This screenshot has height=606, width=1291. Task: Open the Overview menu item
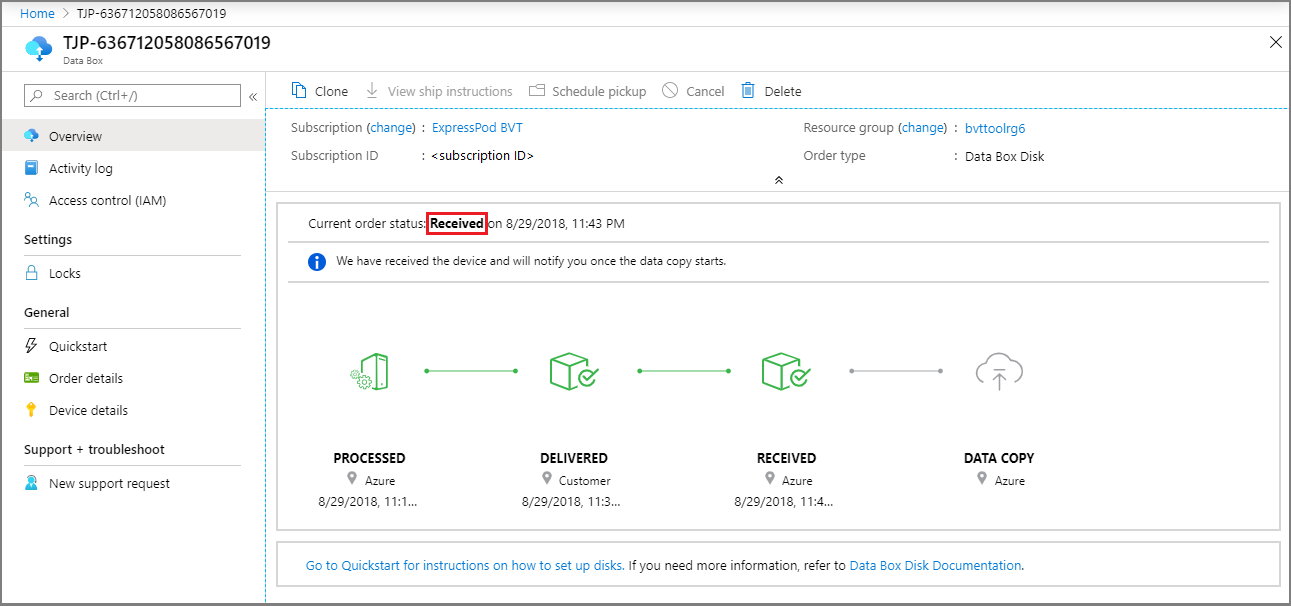pos(133,136)
